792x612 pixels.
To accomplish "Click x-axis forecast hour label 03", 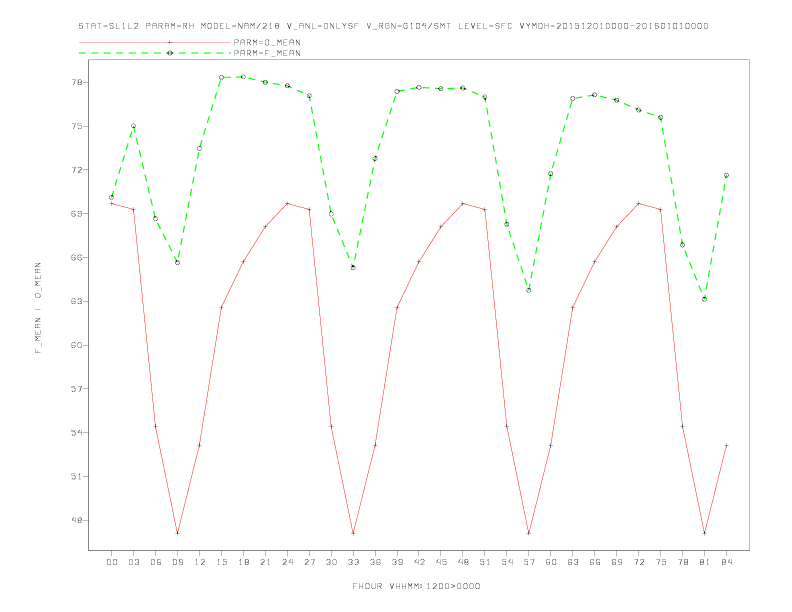I will (x=133, y=562).
